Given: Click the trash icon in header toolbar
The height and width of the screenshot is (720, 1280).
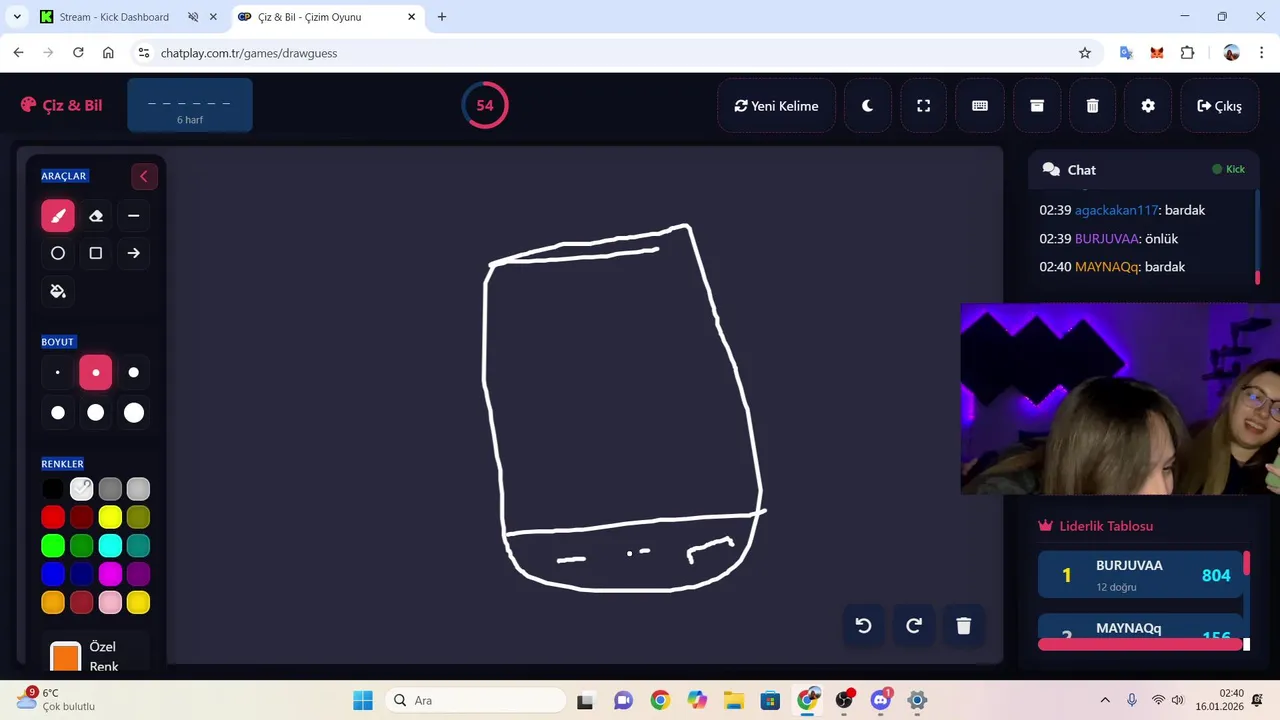Looking at the screenshot, I should [1093, 106].
